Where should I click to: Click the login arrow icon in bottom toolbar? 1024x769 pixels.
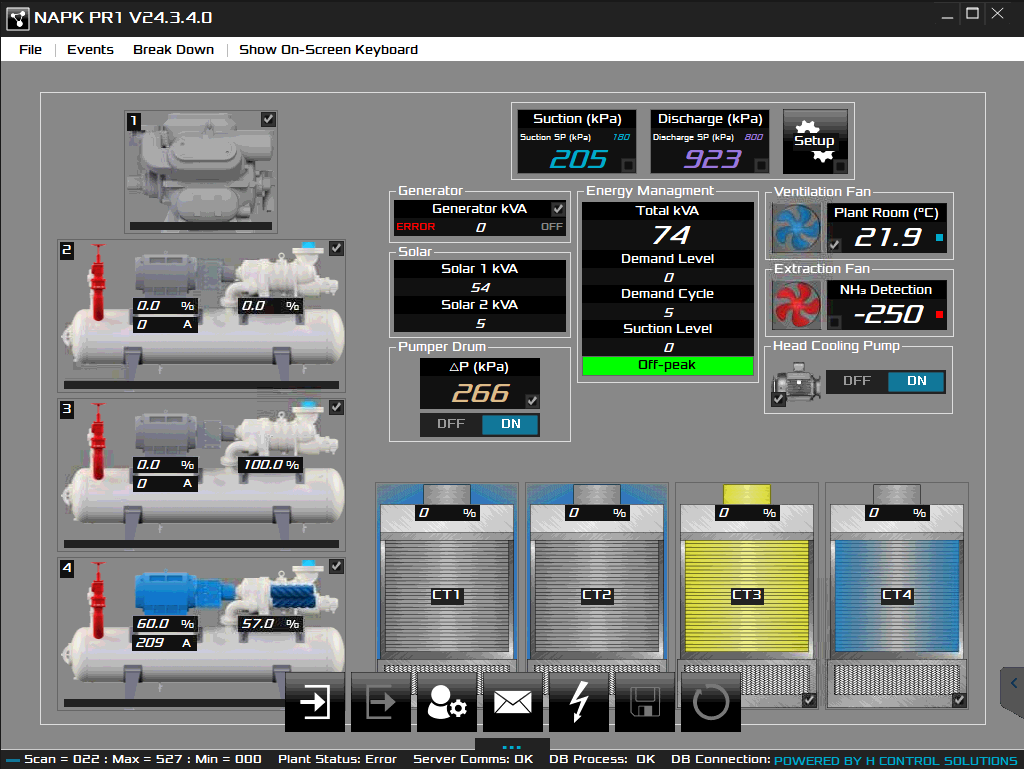pyautogui.click(x=315, y=702)
